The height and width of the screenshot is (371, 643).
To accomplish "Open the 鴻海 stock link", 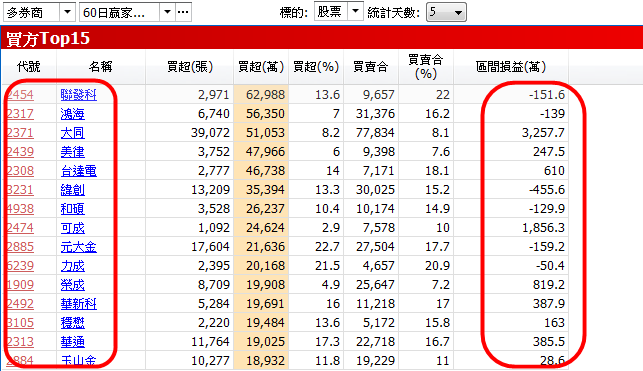I will click(73, 114).
